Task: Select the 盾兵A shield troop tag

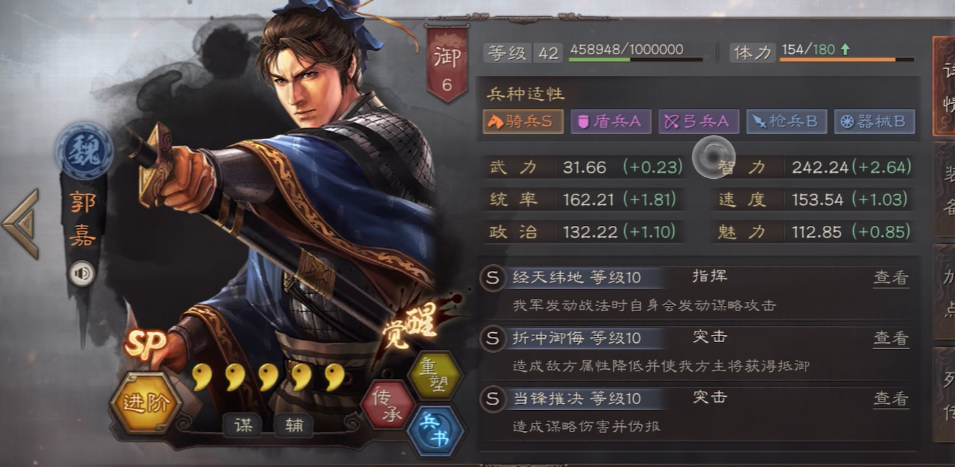Action: click(x=611, y=121)
